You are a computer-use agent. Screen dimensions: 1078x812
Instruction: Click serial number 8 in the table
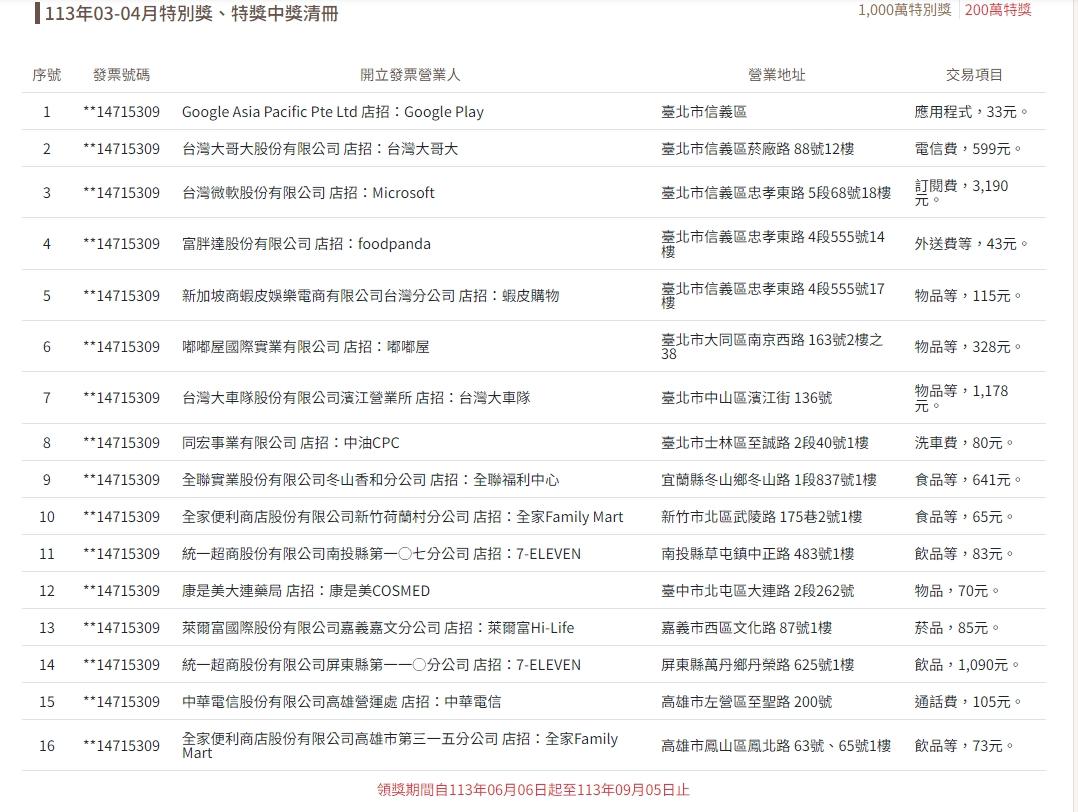(47, 443)
